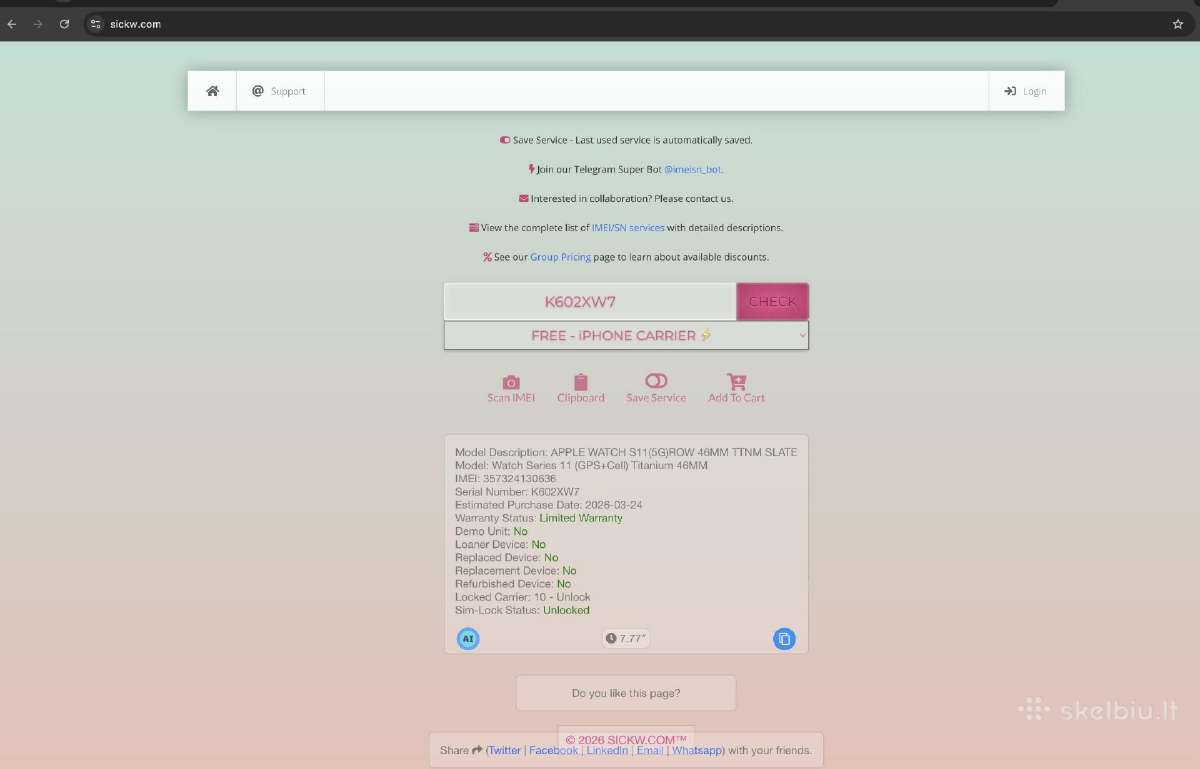
Task: Click the browser forward arrow
Action: pos(38,24)
